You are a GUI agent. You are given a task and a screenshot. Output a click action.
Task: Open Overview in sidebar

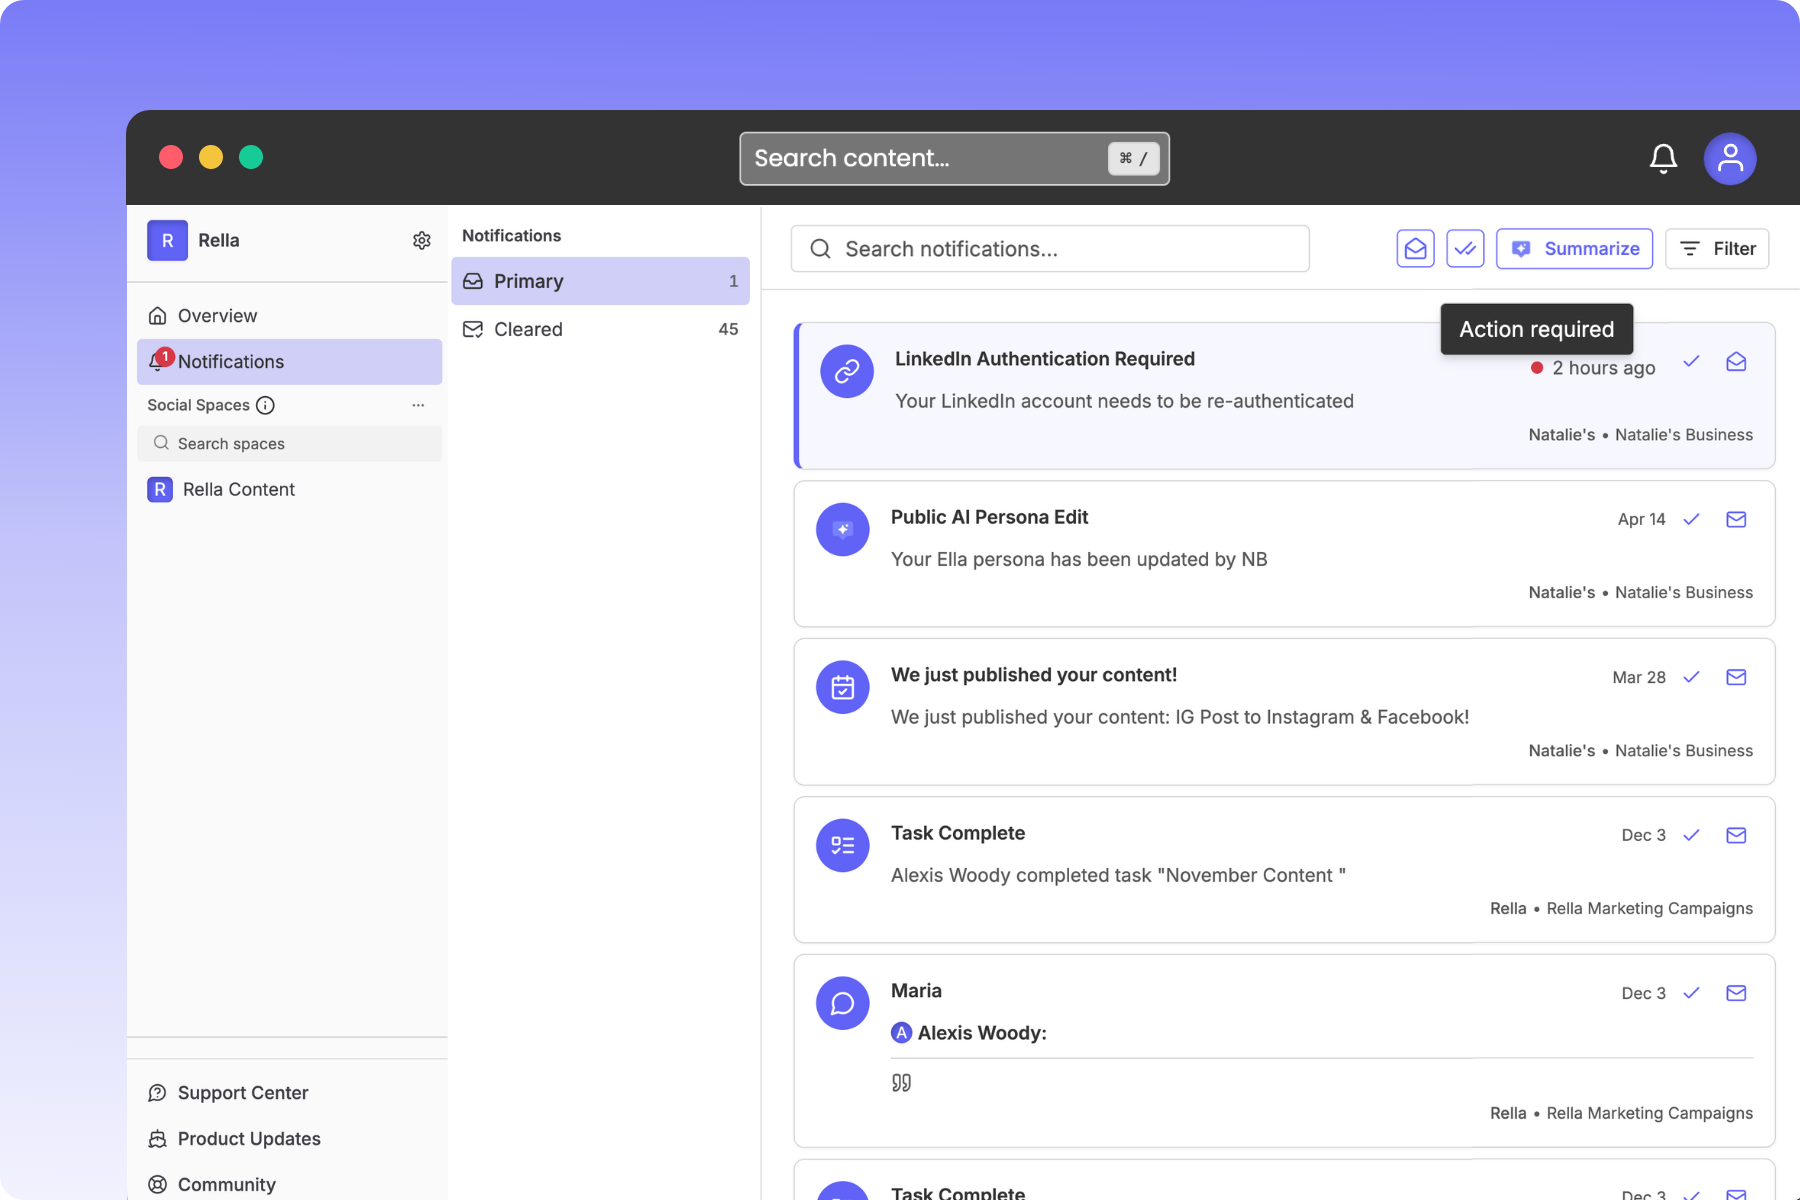289,316
